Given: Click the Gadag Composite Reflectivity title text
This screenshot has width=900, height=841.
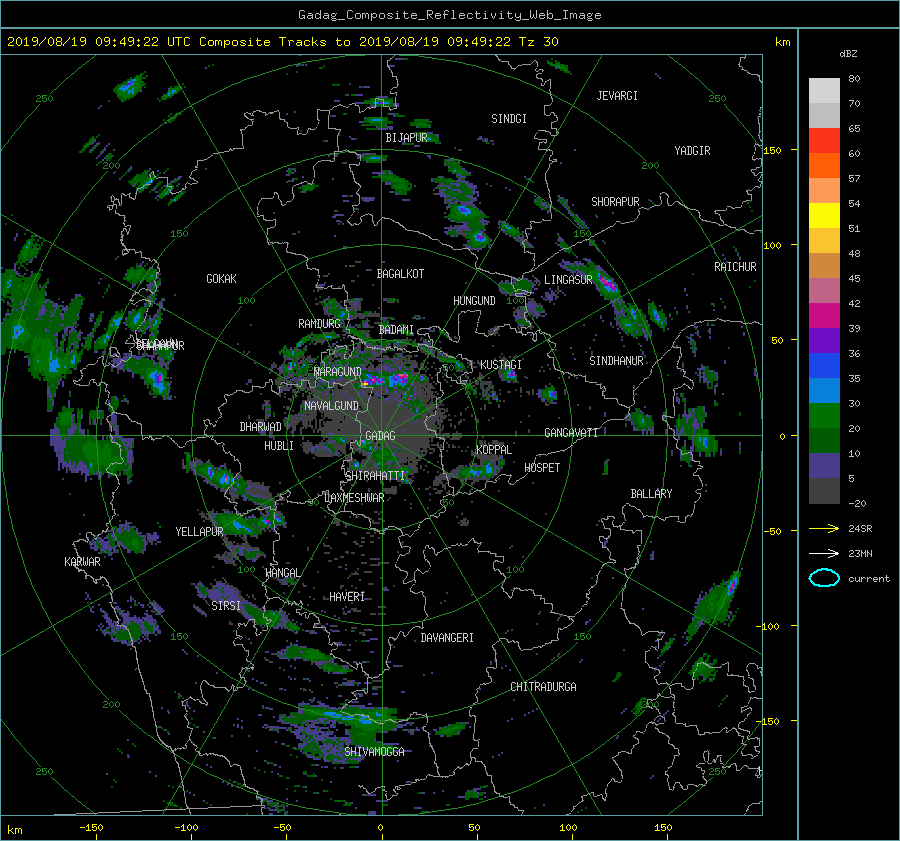Looking at the screenshot, I should tap(449, 15).
